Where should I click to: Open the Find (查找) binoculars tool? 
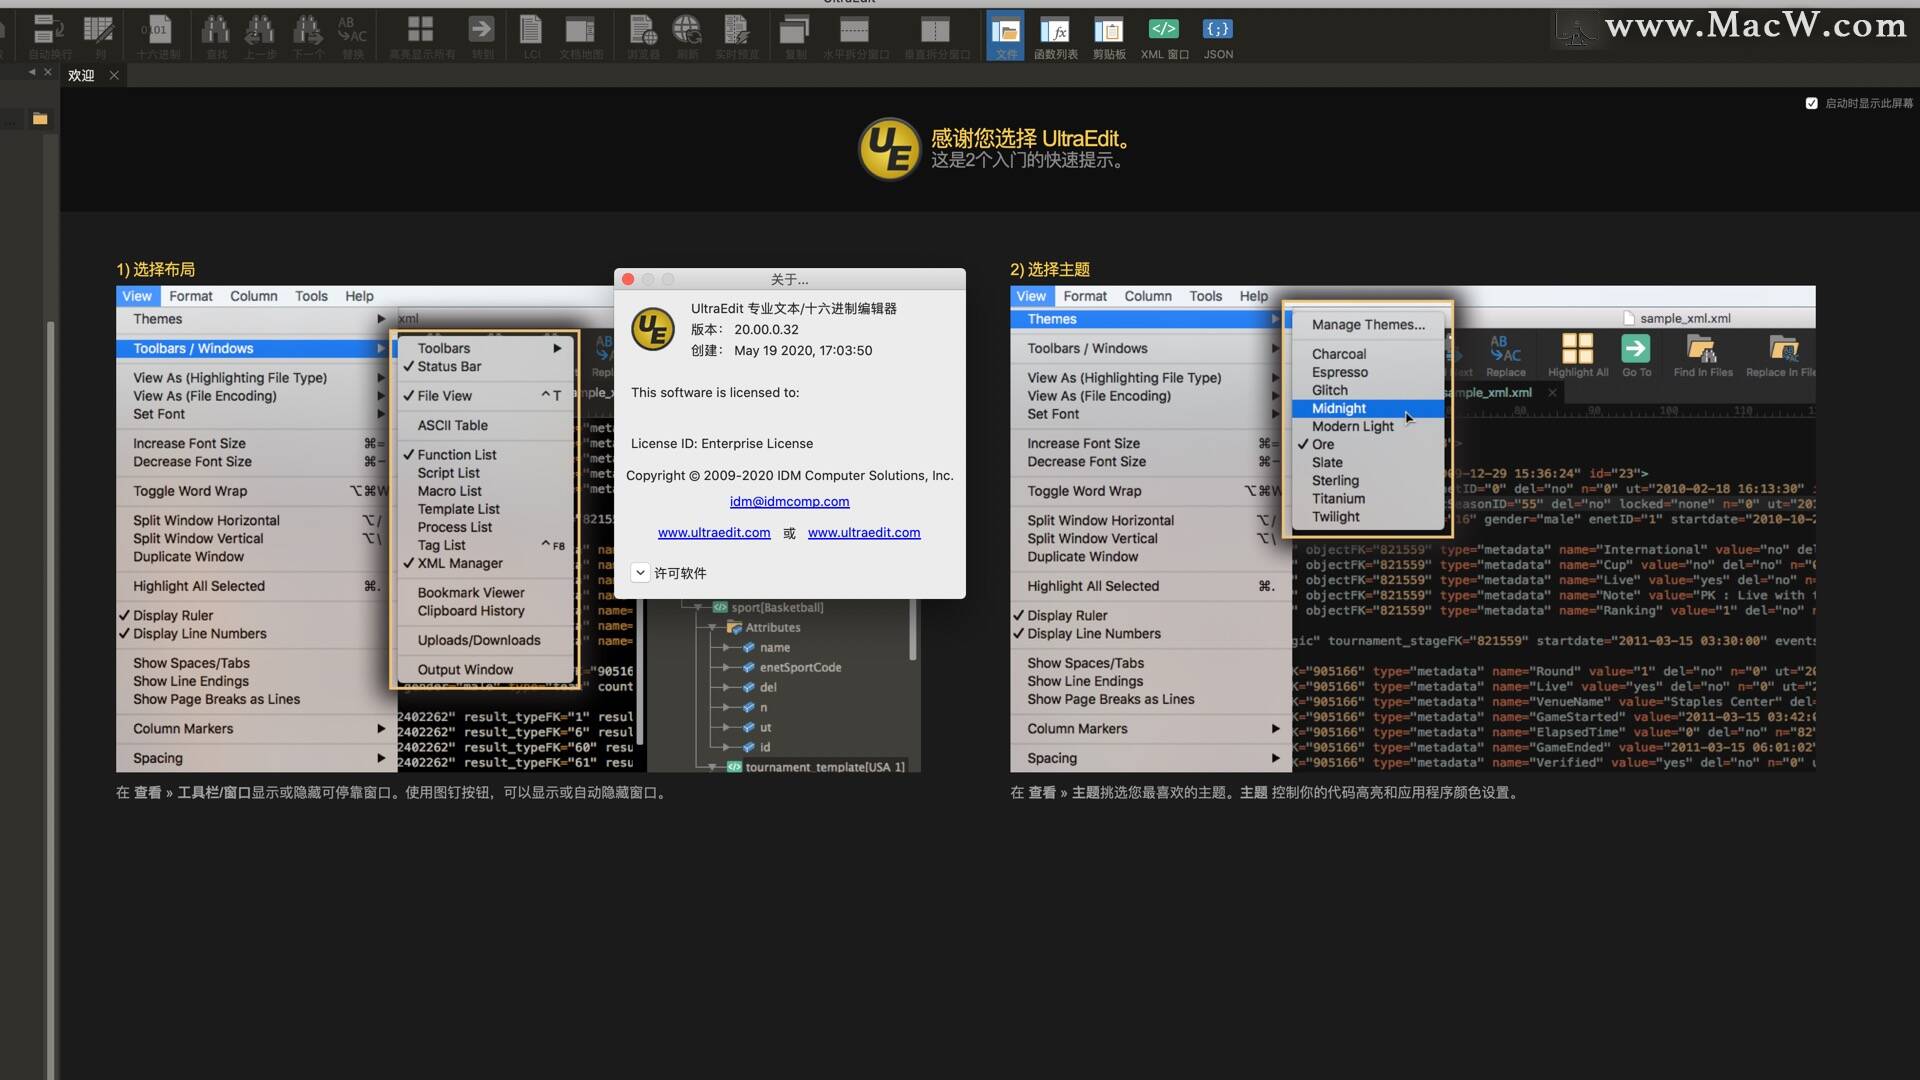click(x=216, y=37)
